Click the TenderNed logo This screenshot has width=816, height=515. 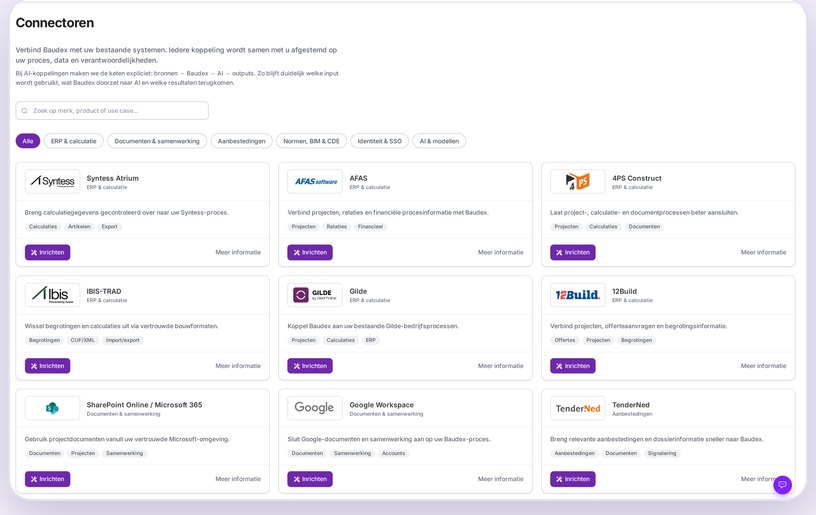[578, 408]
